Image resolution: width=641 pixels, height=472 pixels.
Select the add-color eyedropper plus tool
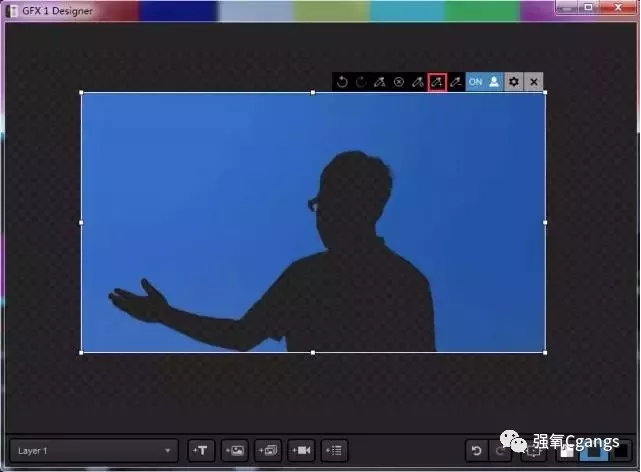pyautogui.click(x=437, y=82)
